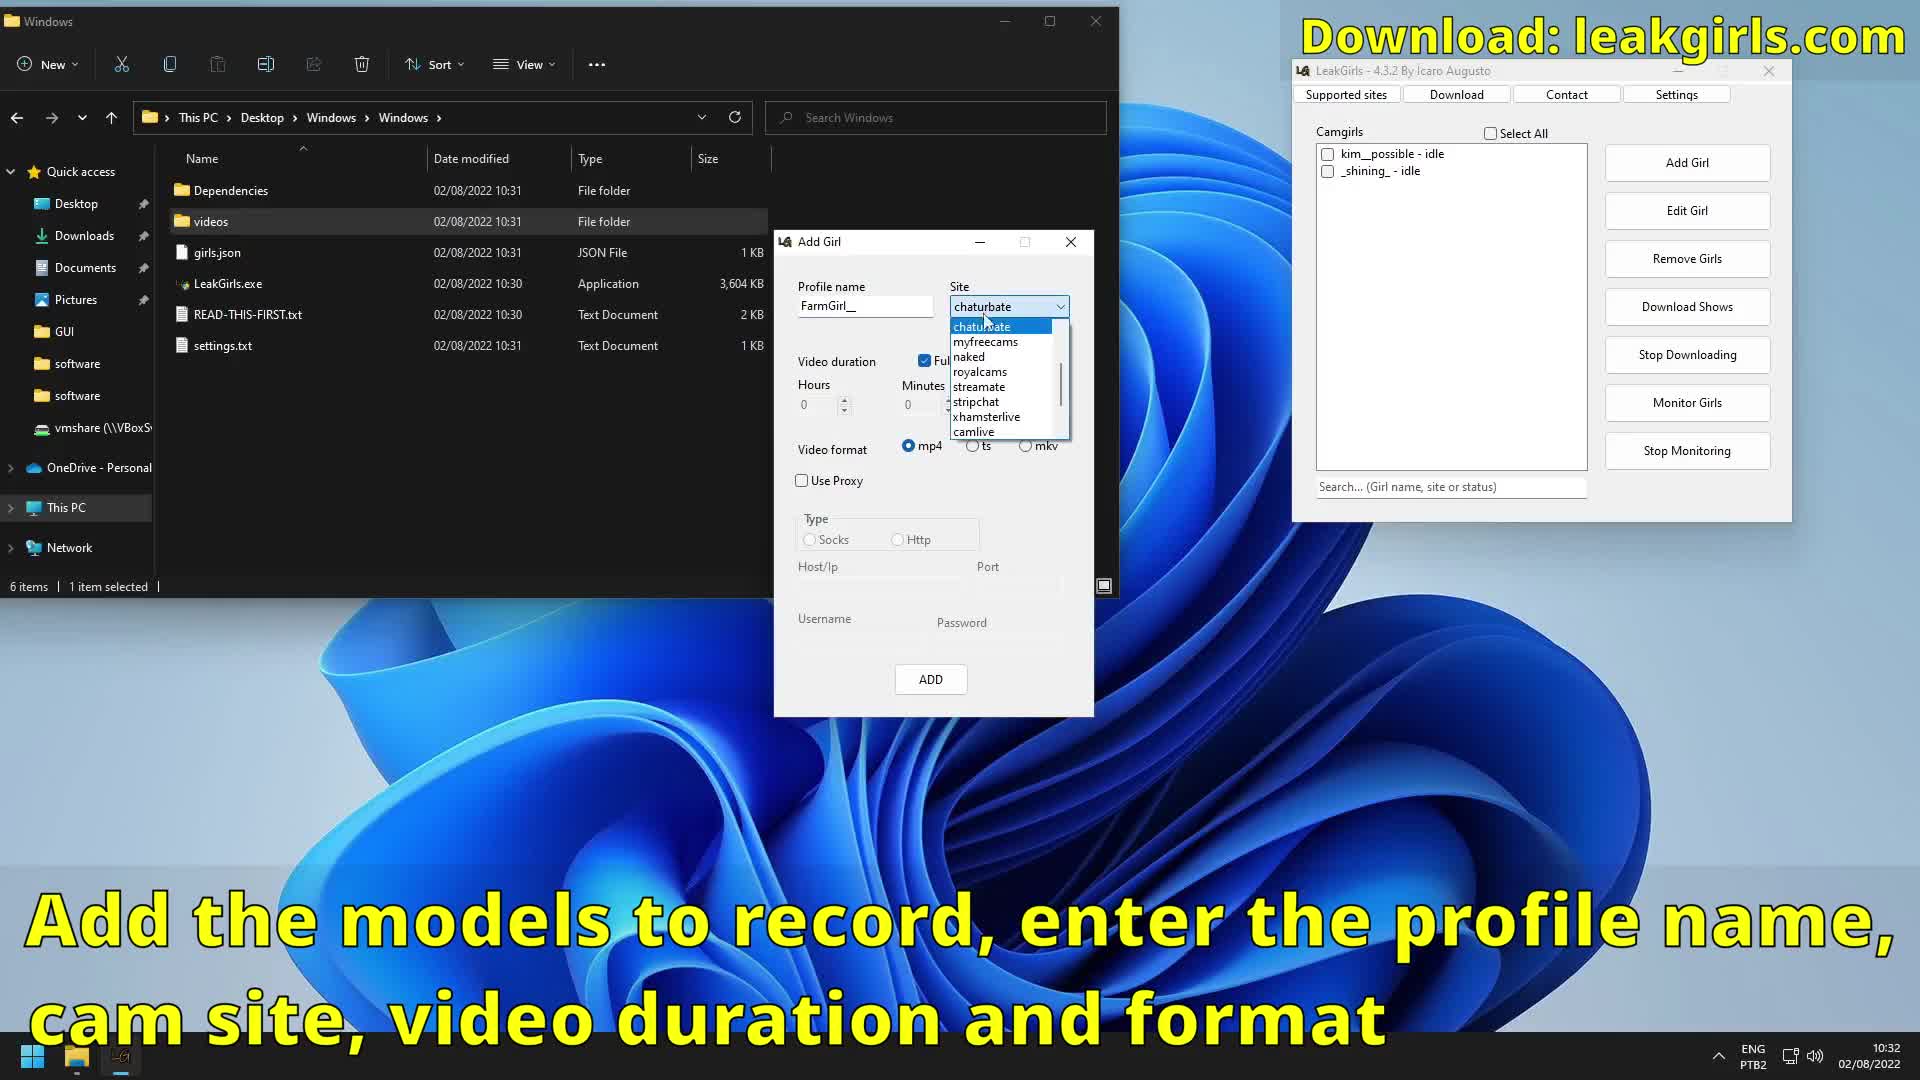Viewport: 1920px width, 1080px height.
Task: Click the Remove Girls button icon
Action: [1688, 258]
